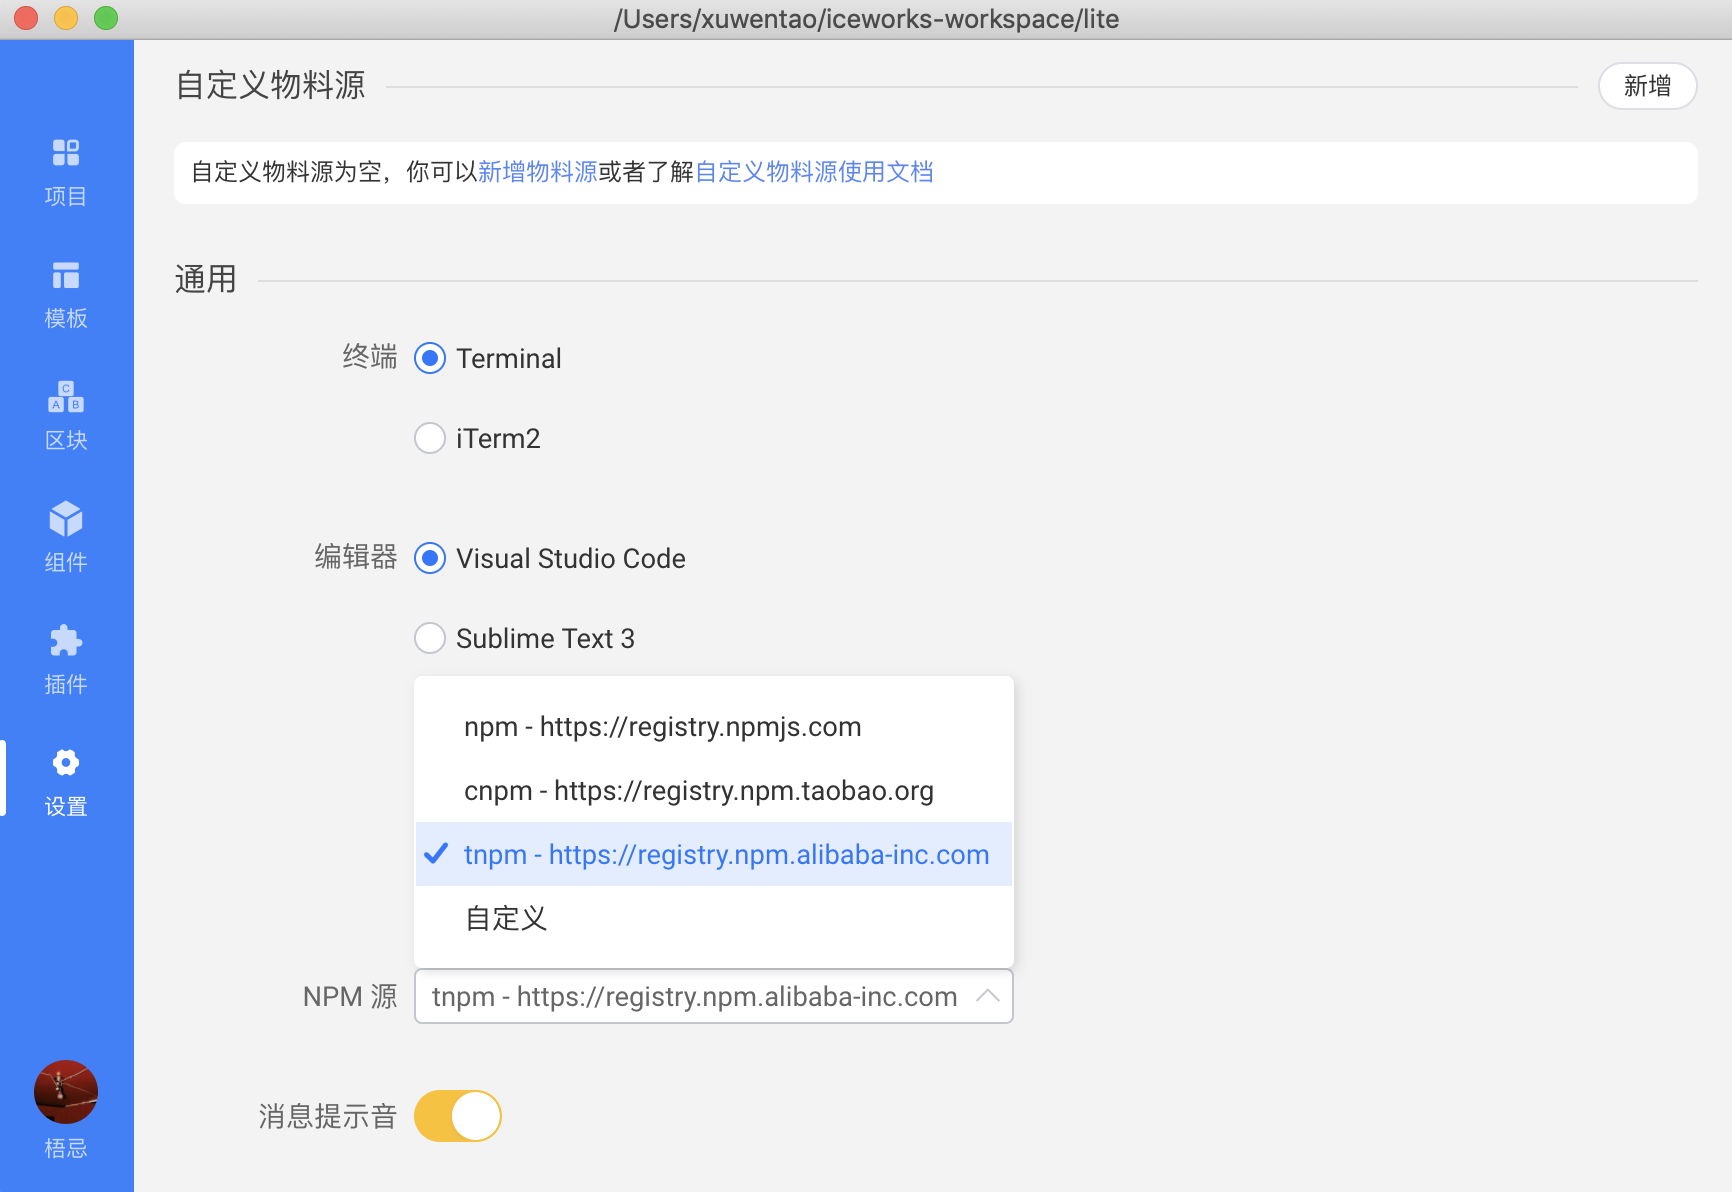The height and width of the screenshot is (1192, 1732).
Task: Select Visual Studio Code as the editor
Action: click(429, 558)
